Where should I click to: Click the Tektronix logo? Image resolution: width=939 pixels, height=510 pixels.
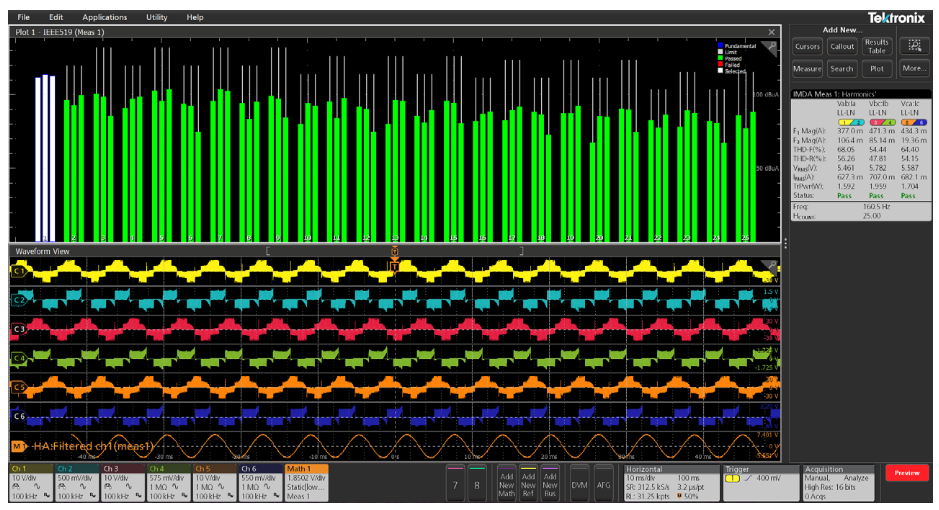point(895,17)
